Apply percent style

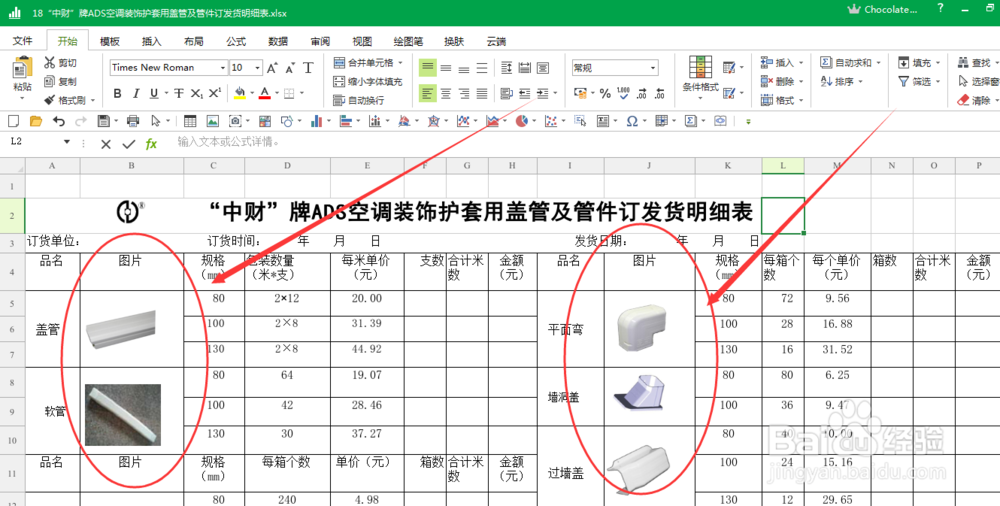pos(605,94)
